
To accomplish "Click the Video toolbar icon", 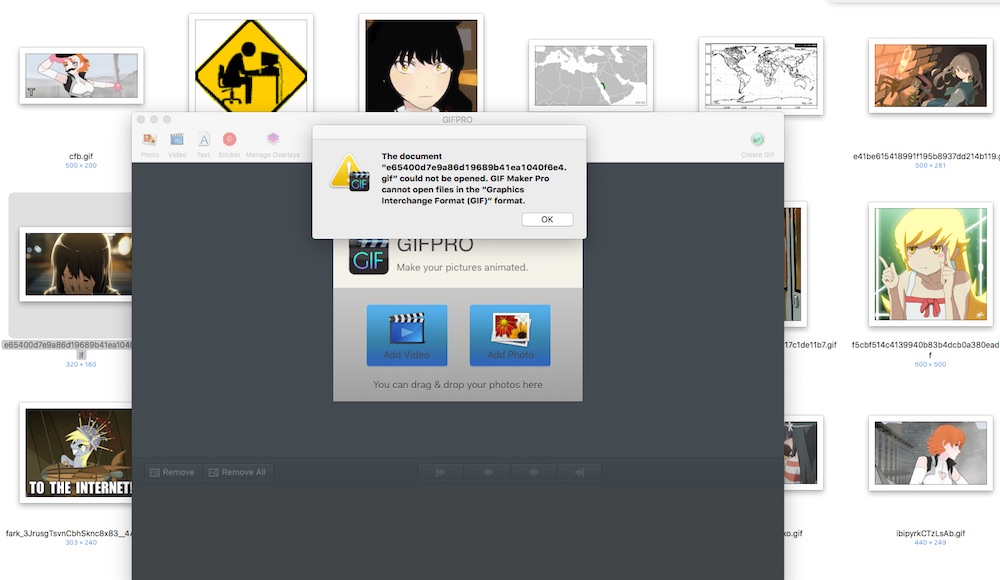I will pos(177,140).
